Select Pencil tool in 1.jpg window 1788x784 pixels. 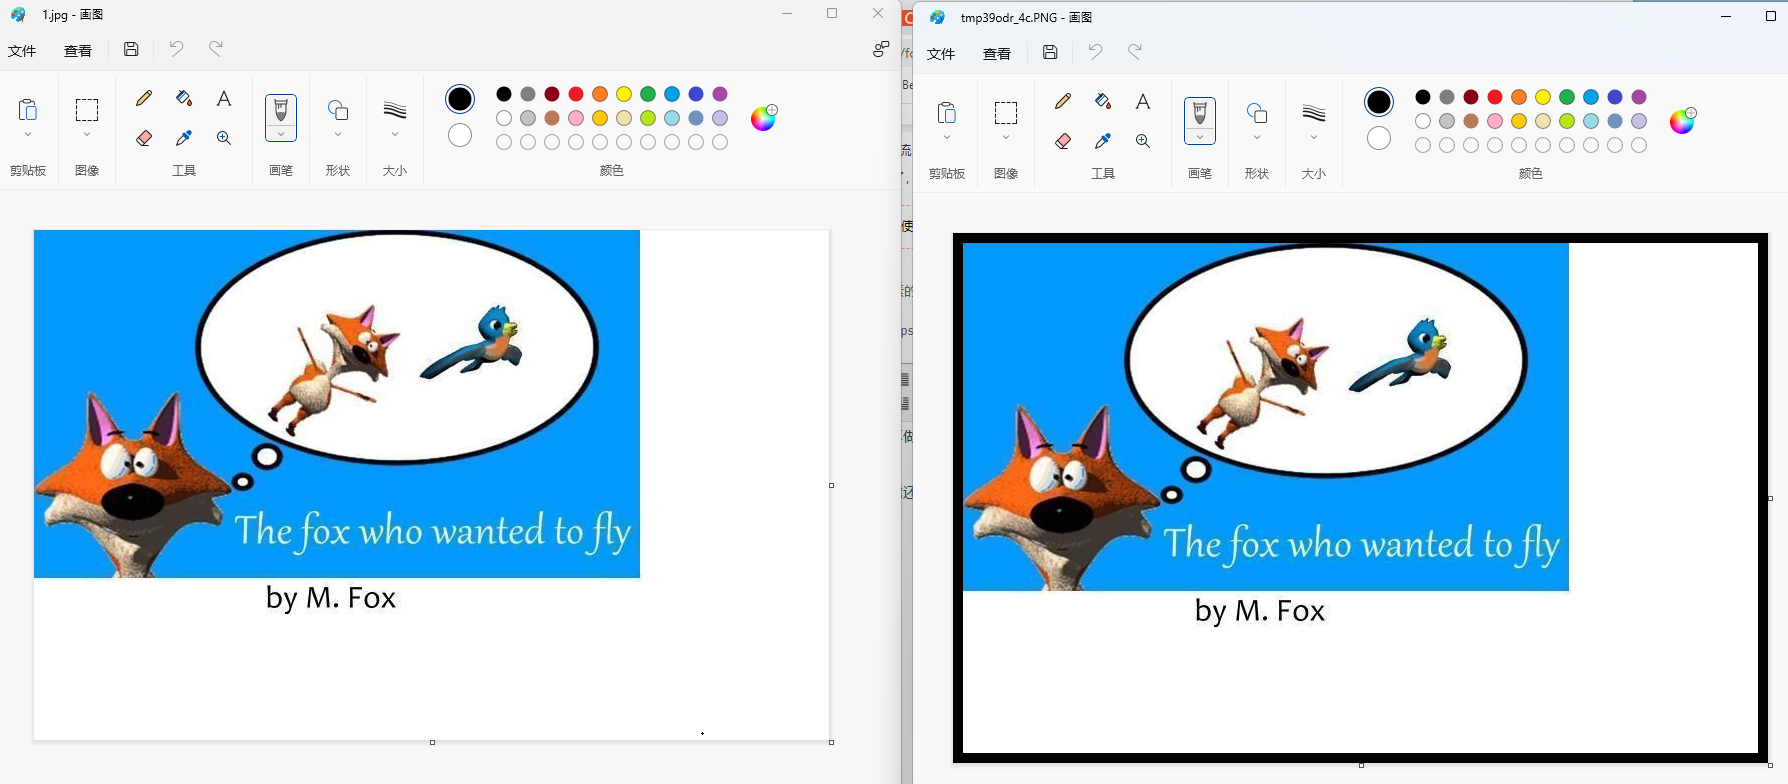[x=144, y=98]
